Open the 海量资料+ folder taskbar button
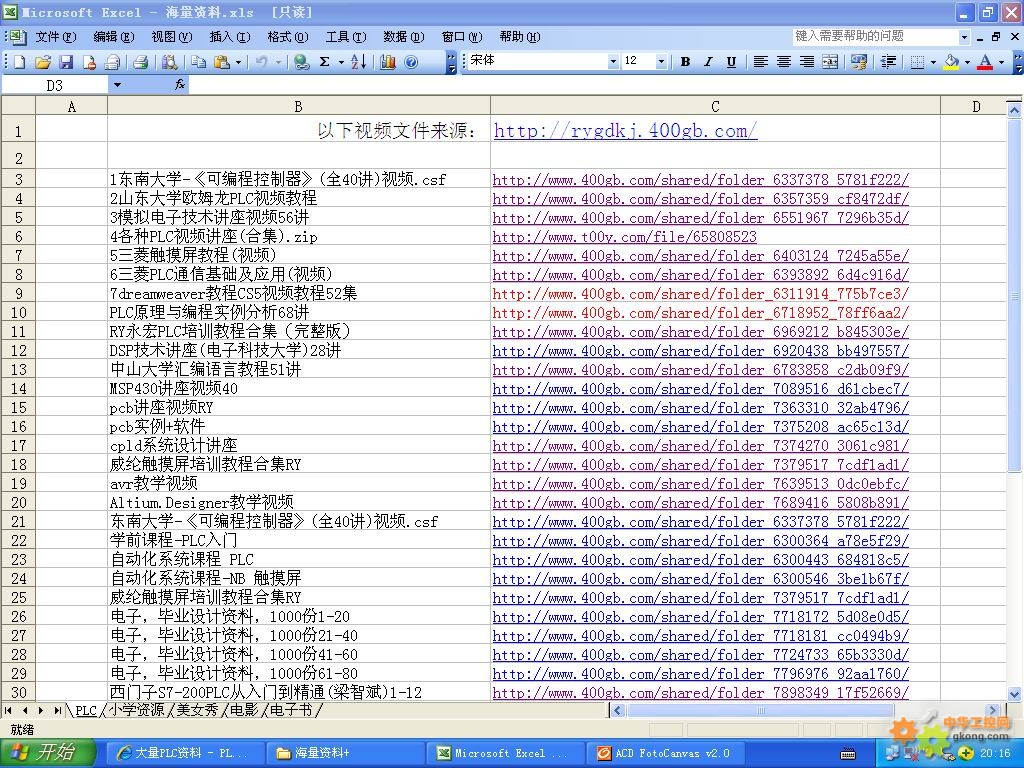 (x=343, y=753)
